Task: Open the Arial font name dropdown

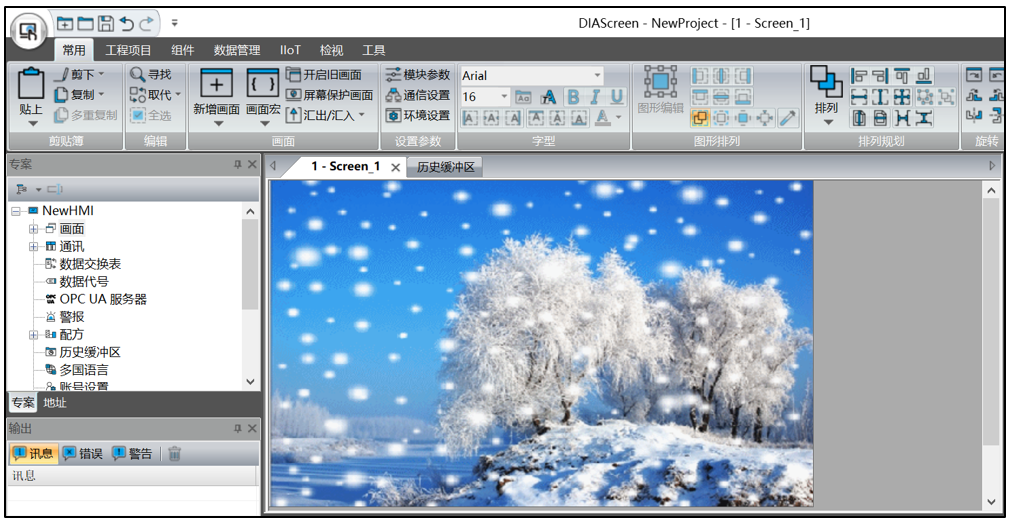Action: [x=598, y=76]
